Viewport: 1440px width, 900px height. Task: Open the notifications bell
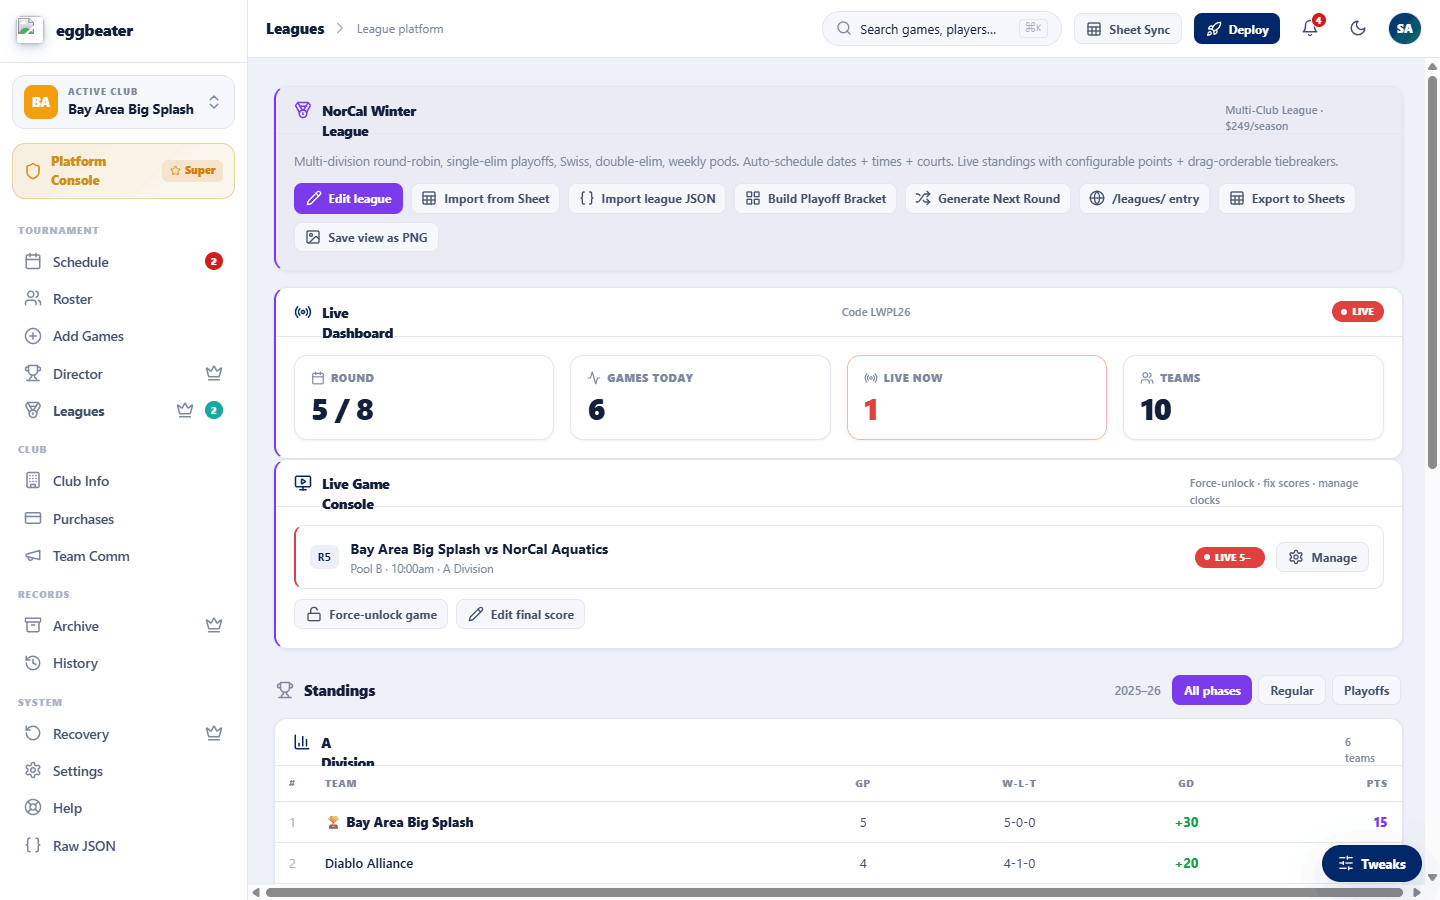(x=1310, y=29)
